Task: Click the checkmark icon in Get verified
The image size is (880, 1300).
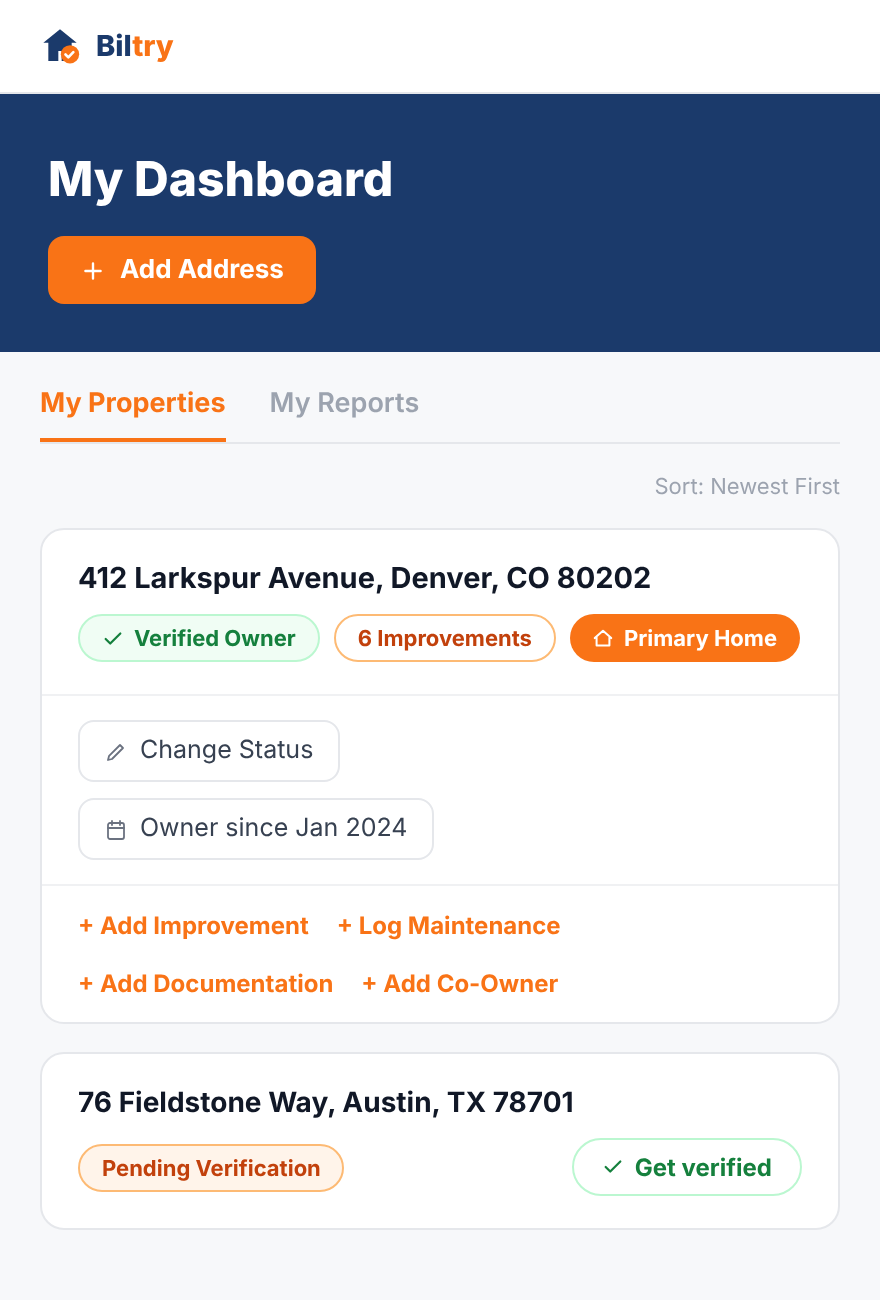Action: click(613, 1168)
